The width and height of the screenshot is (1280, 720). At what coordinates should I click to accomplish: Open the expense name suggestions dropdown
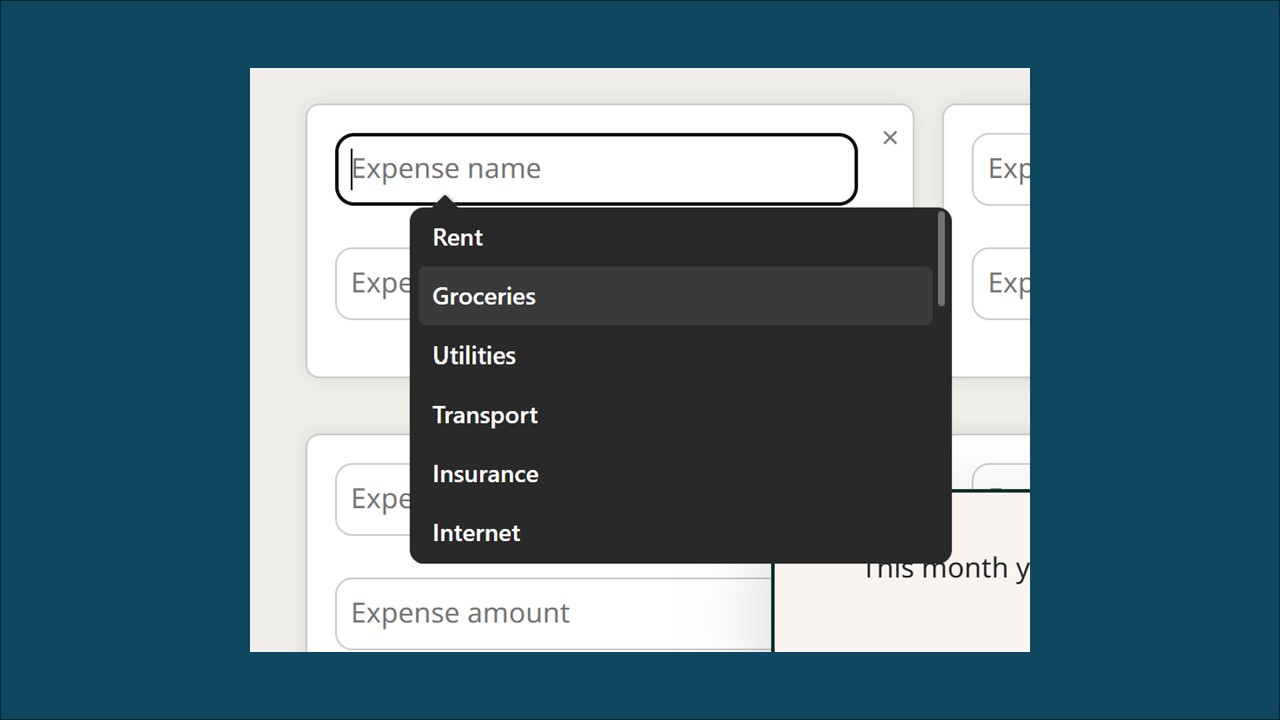[596, 169]
